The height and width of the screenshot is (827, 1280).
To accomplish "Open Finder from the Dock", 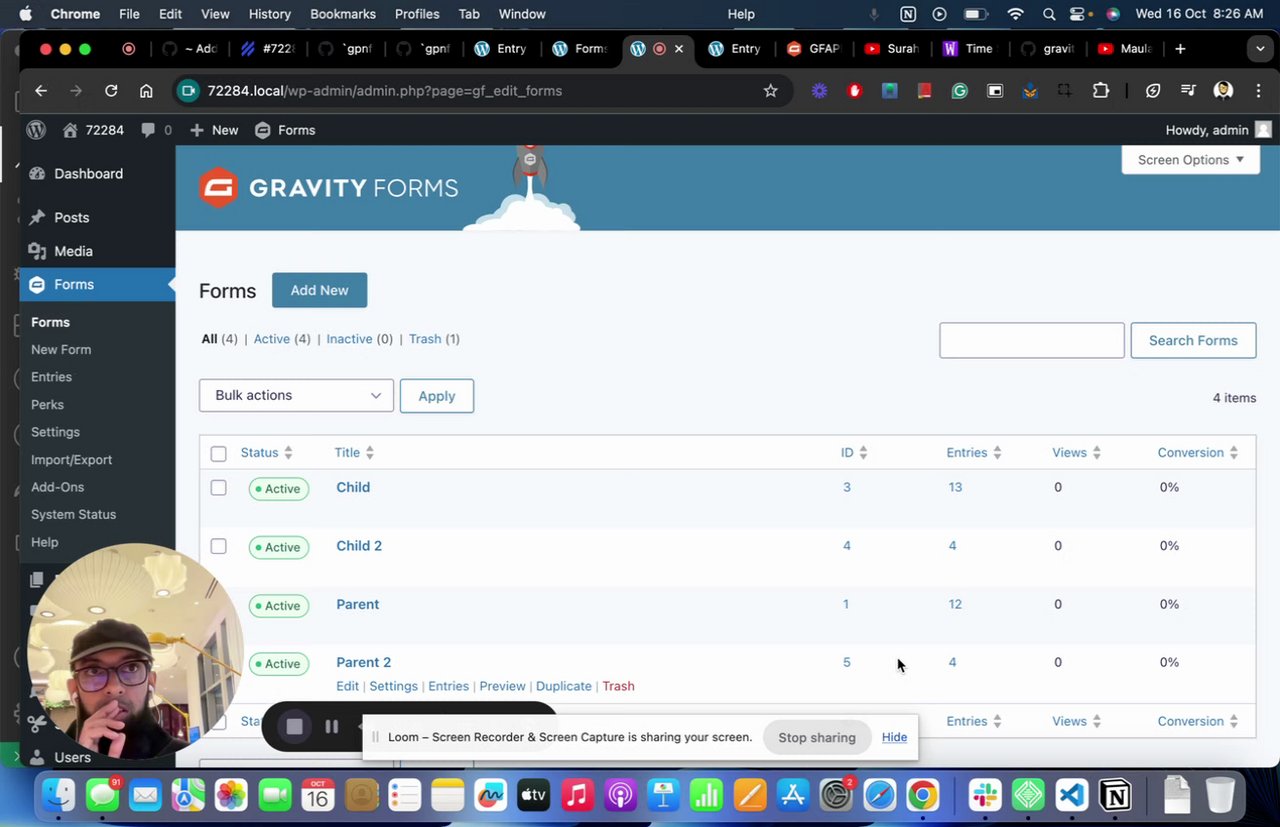I will (59, 796).
